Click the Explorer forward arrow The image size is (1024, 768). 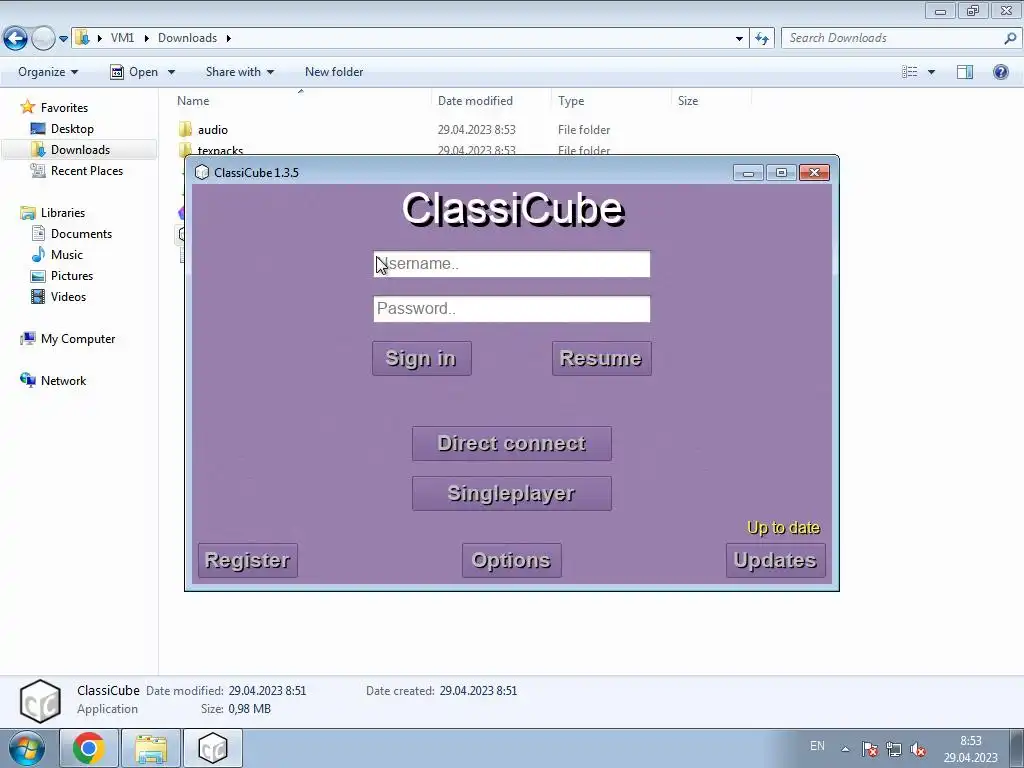(x=43, y=39)
